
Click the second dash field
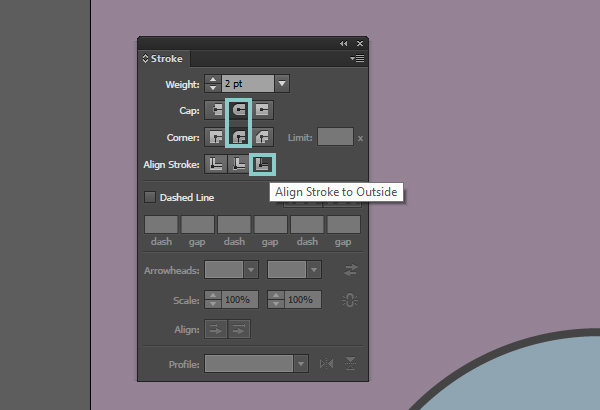click(x=234, y=224)
